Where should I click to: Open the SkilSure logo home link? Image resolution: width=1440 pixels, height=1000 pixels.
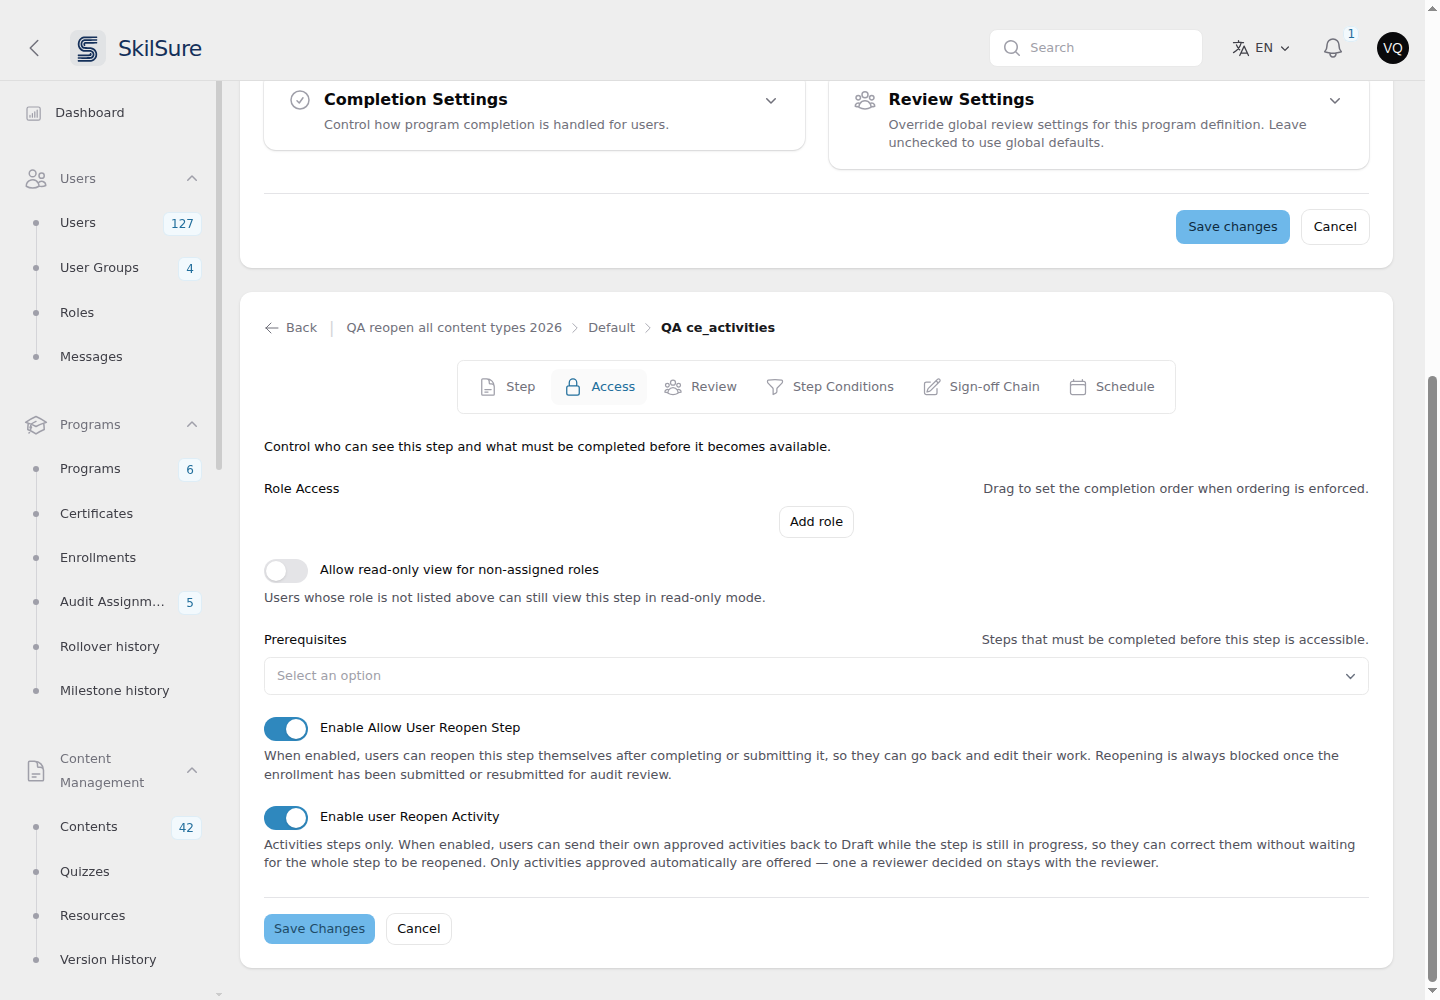coord(137,48)
